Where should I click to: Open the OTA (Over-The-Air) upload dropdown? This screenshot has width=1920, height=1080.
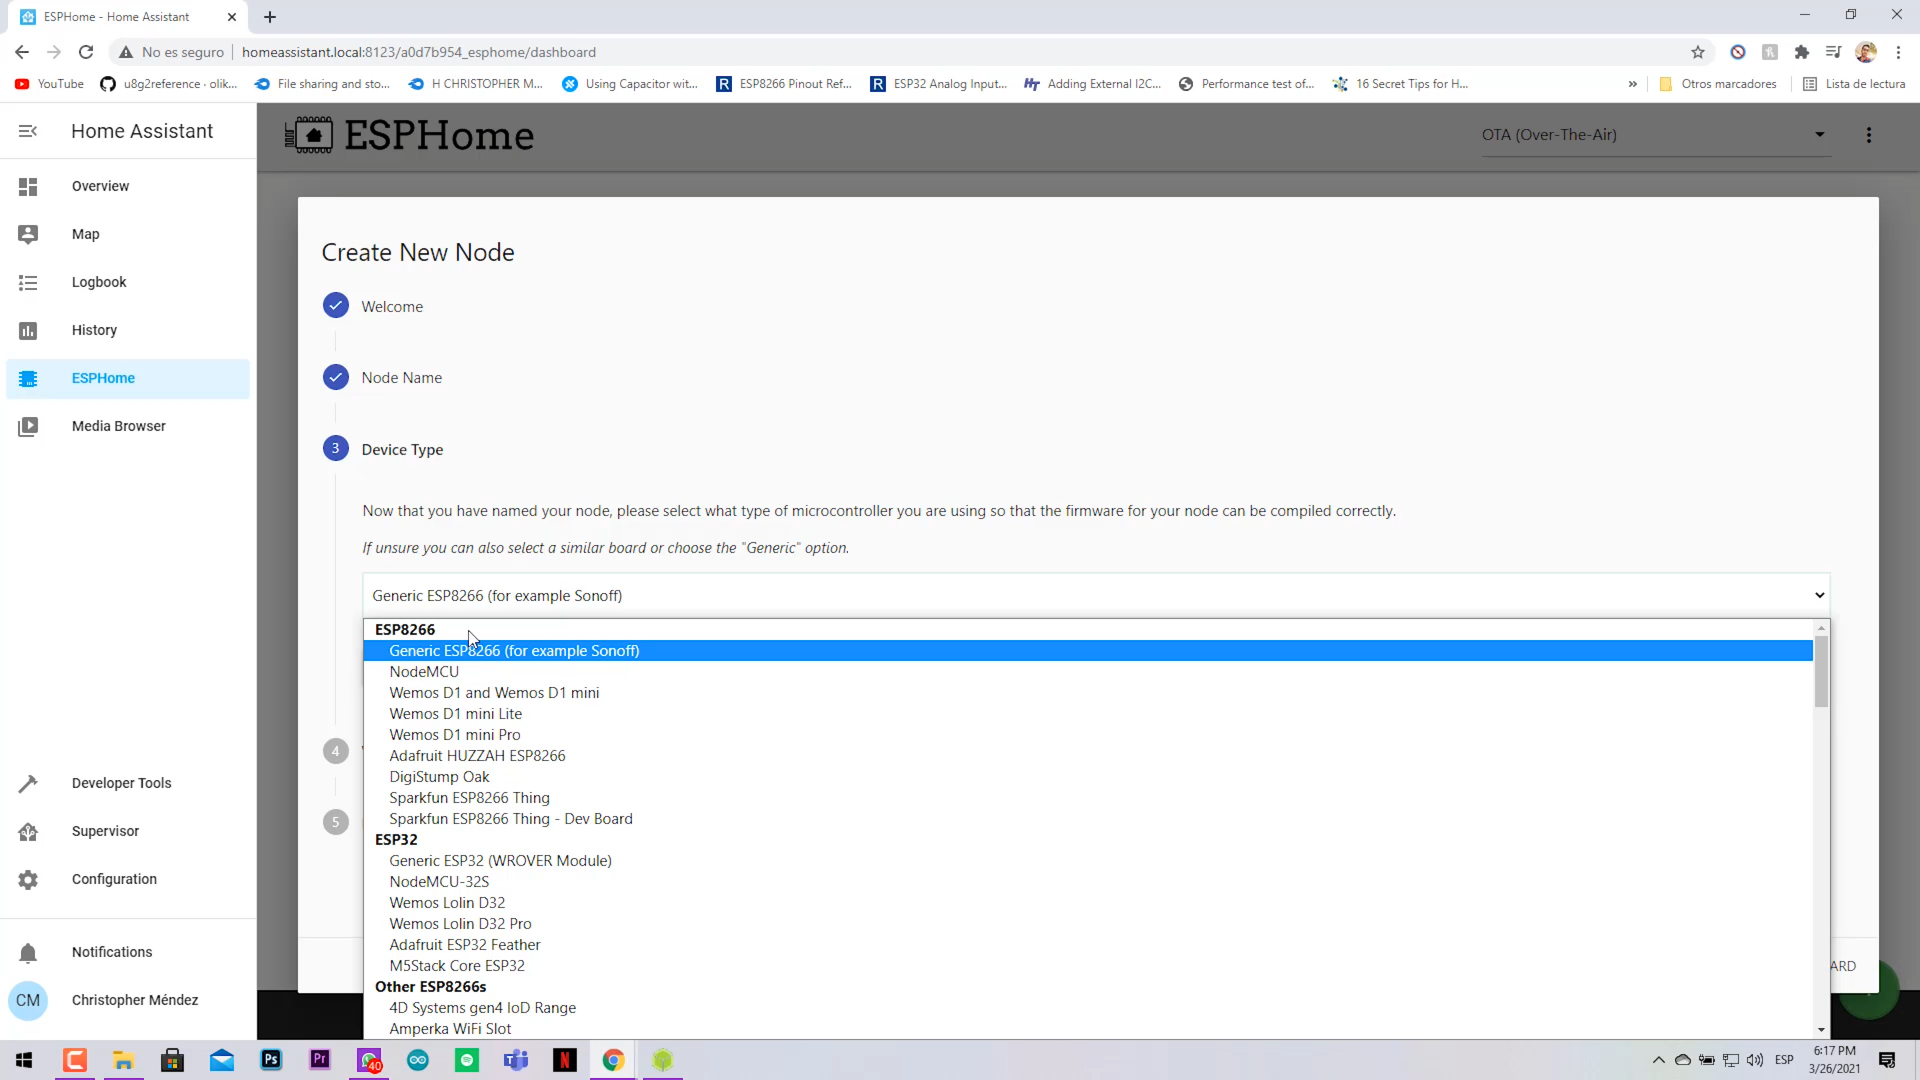(x=1655, y=135)
